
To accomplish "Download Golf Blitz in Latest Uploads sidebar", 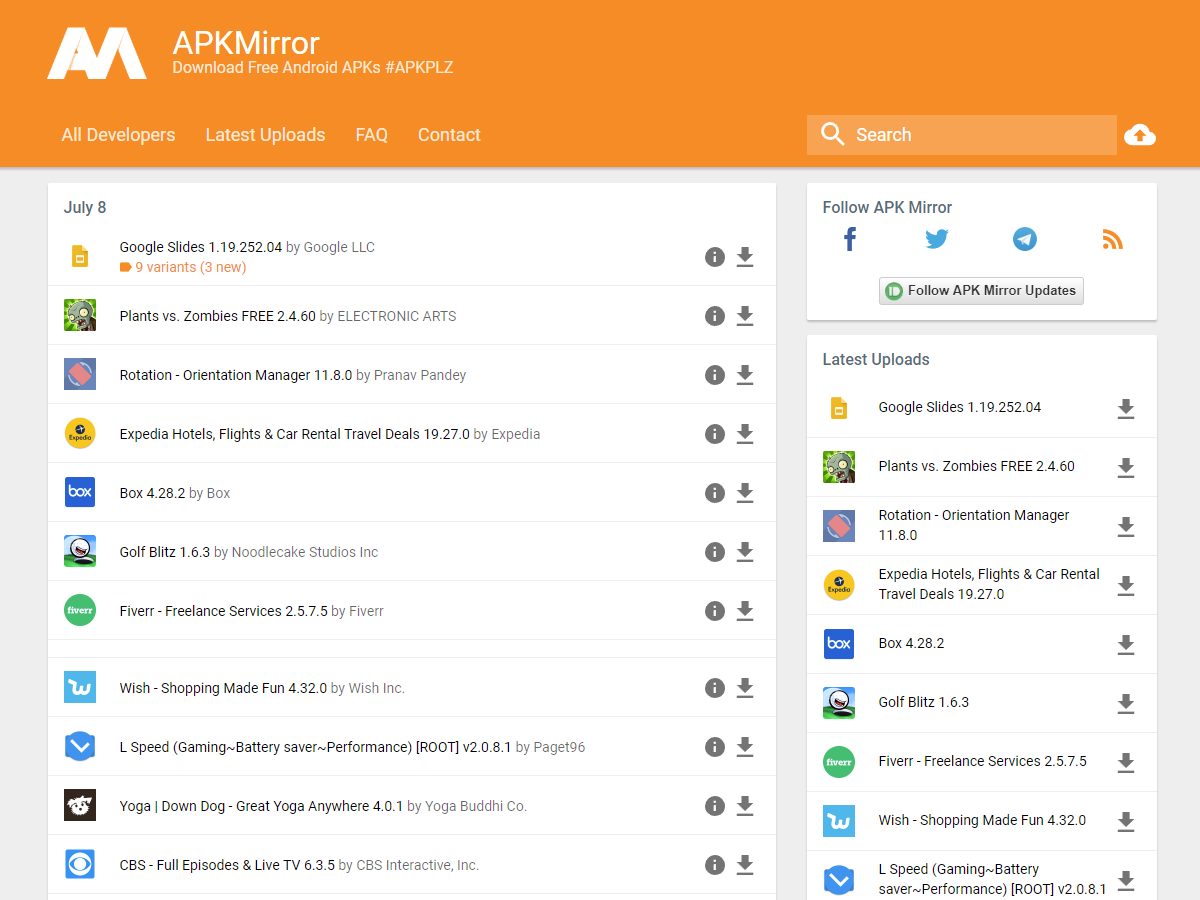I will (1126, 704).
